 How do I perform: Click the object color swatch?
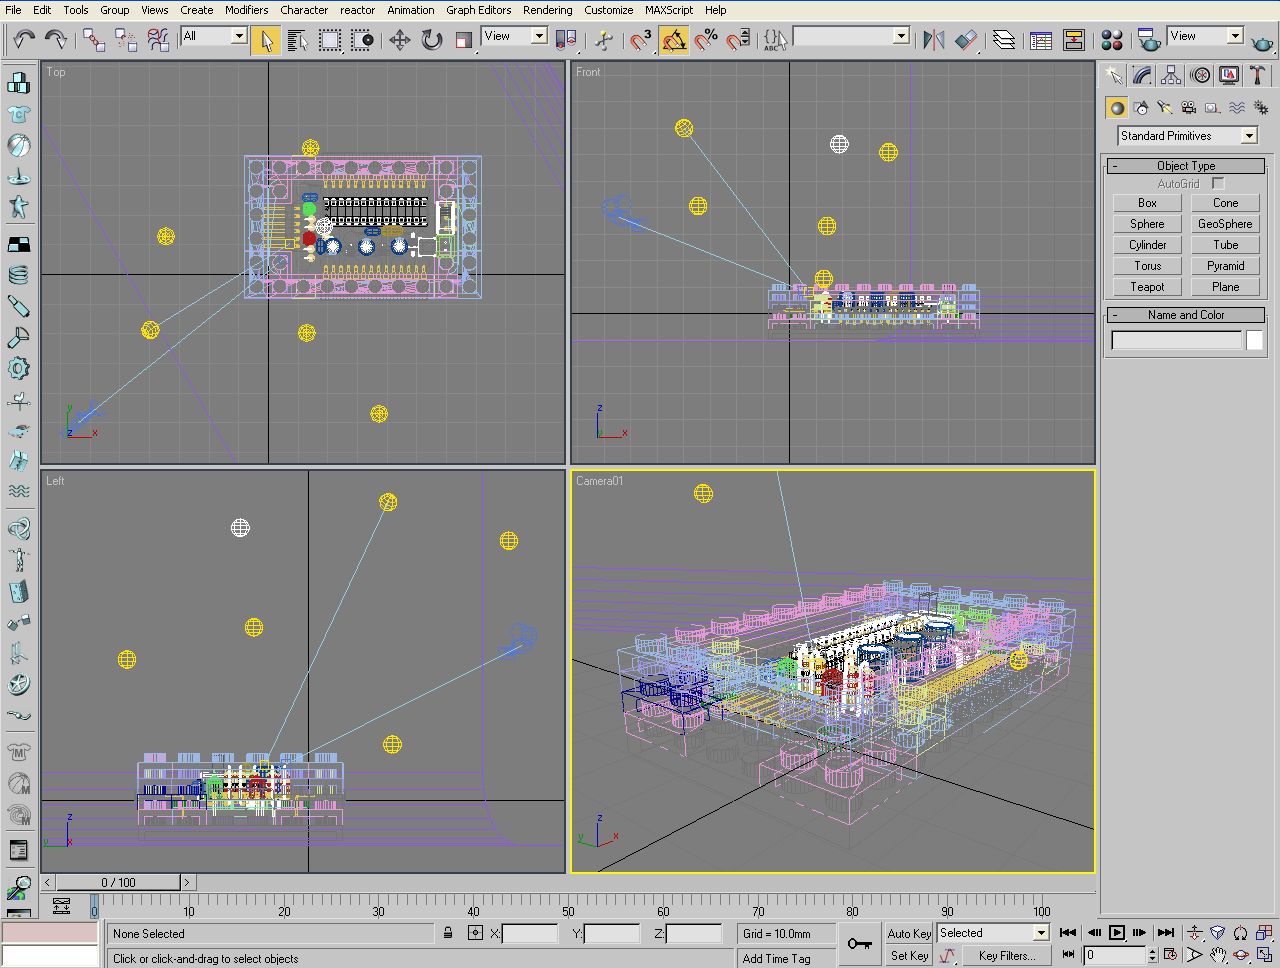tap(1254, 341)
